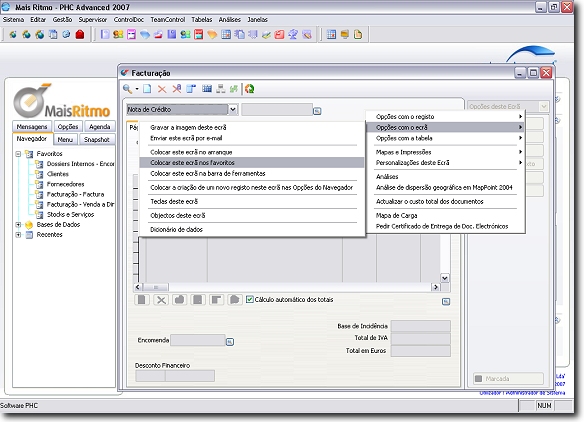Screen dimensions: 584x422
Task: Click grid horizontal scrollbar right arrow
Action: pos(435,287)
